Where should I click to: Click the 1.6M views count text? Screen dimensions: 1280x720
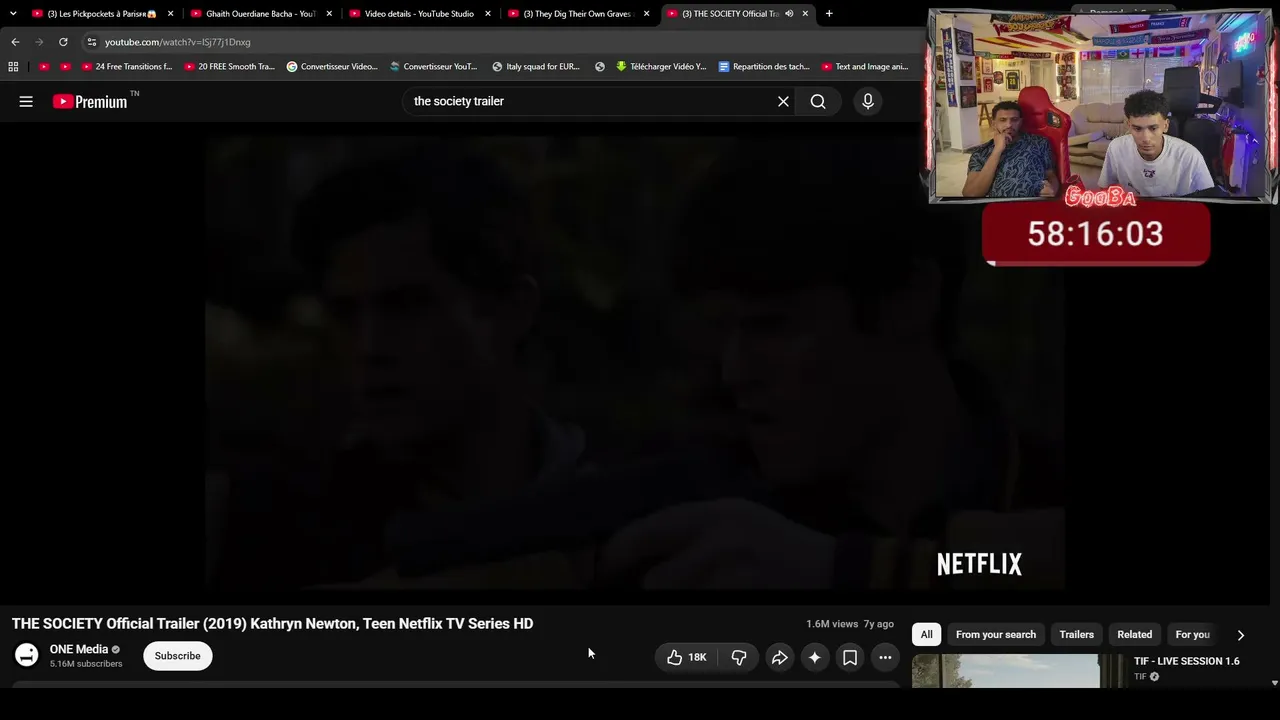pyautogui.click(x=832, y=624)
